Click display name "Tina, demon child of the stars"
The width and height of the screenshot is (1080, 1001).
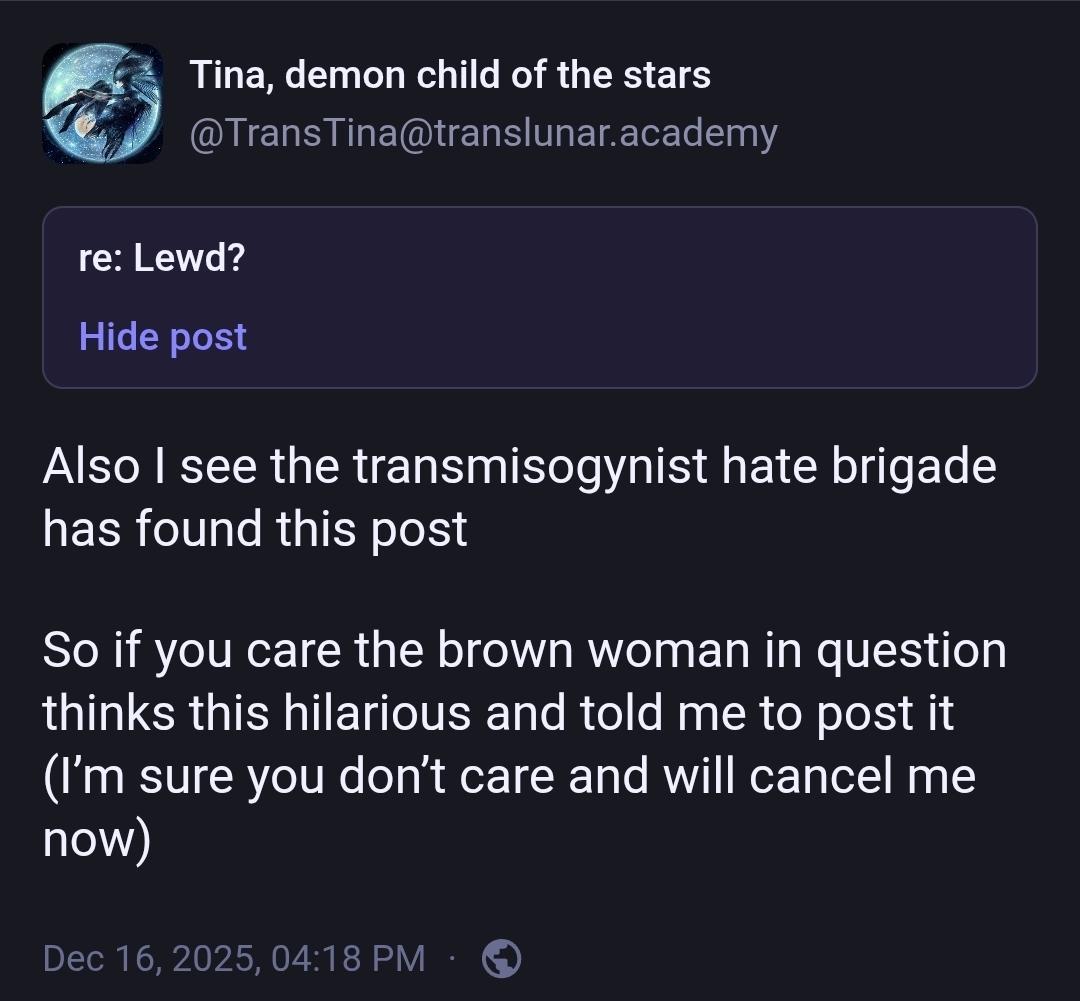pyautogui.click(x=450, y=75)
